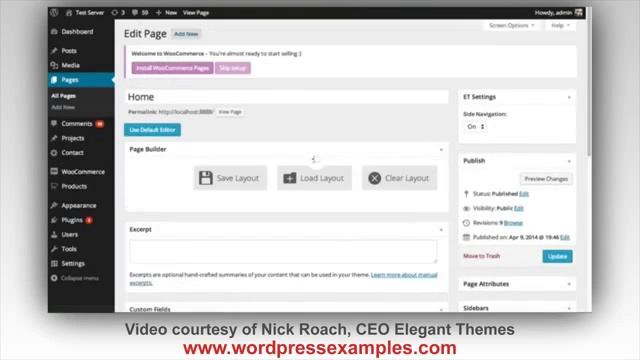This screenshot has width=640, height=360.
Task: Open the Help dropdown tab
Action: [x=560, y=25]
